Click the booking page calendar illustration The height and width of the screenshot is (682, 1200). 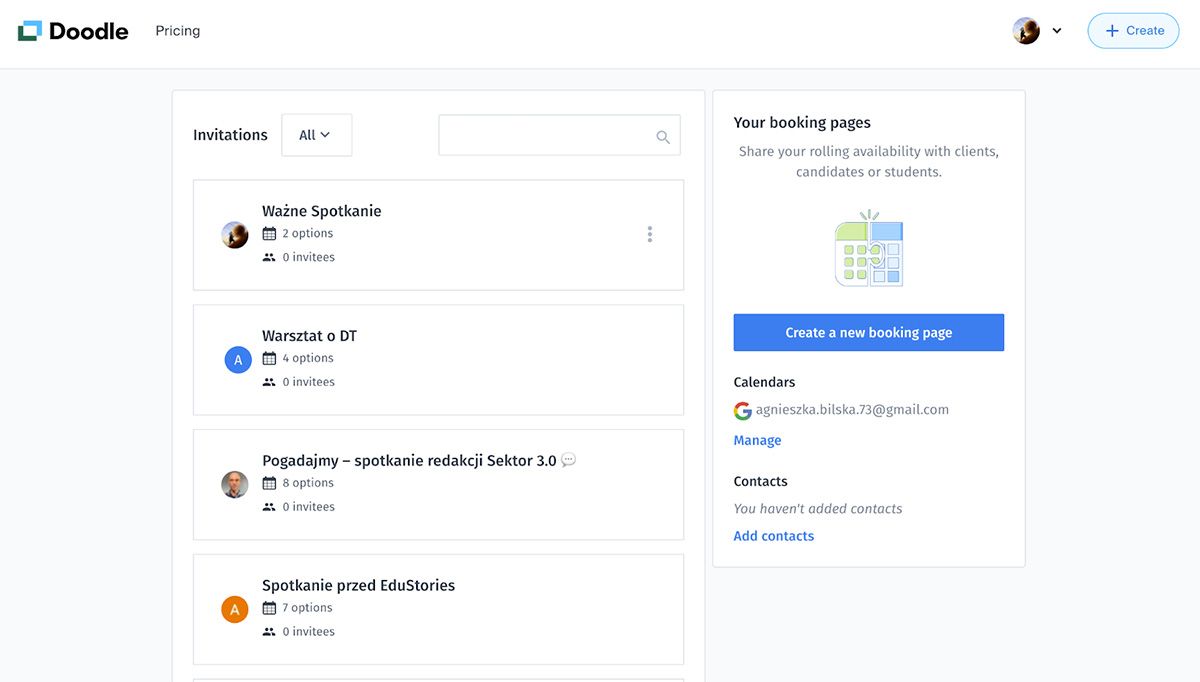tap(869, 250)
